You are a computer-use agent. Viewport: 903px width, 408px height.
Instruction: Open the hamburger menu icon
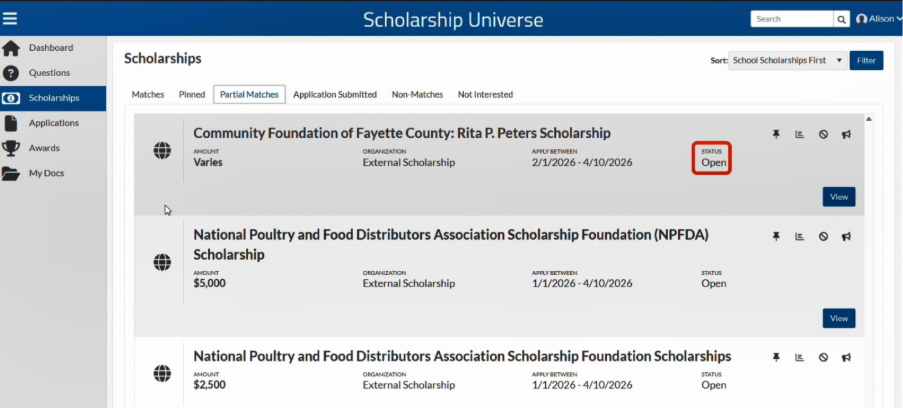10,18
